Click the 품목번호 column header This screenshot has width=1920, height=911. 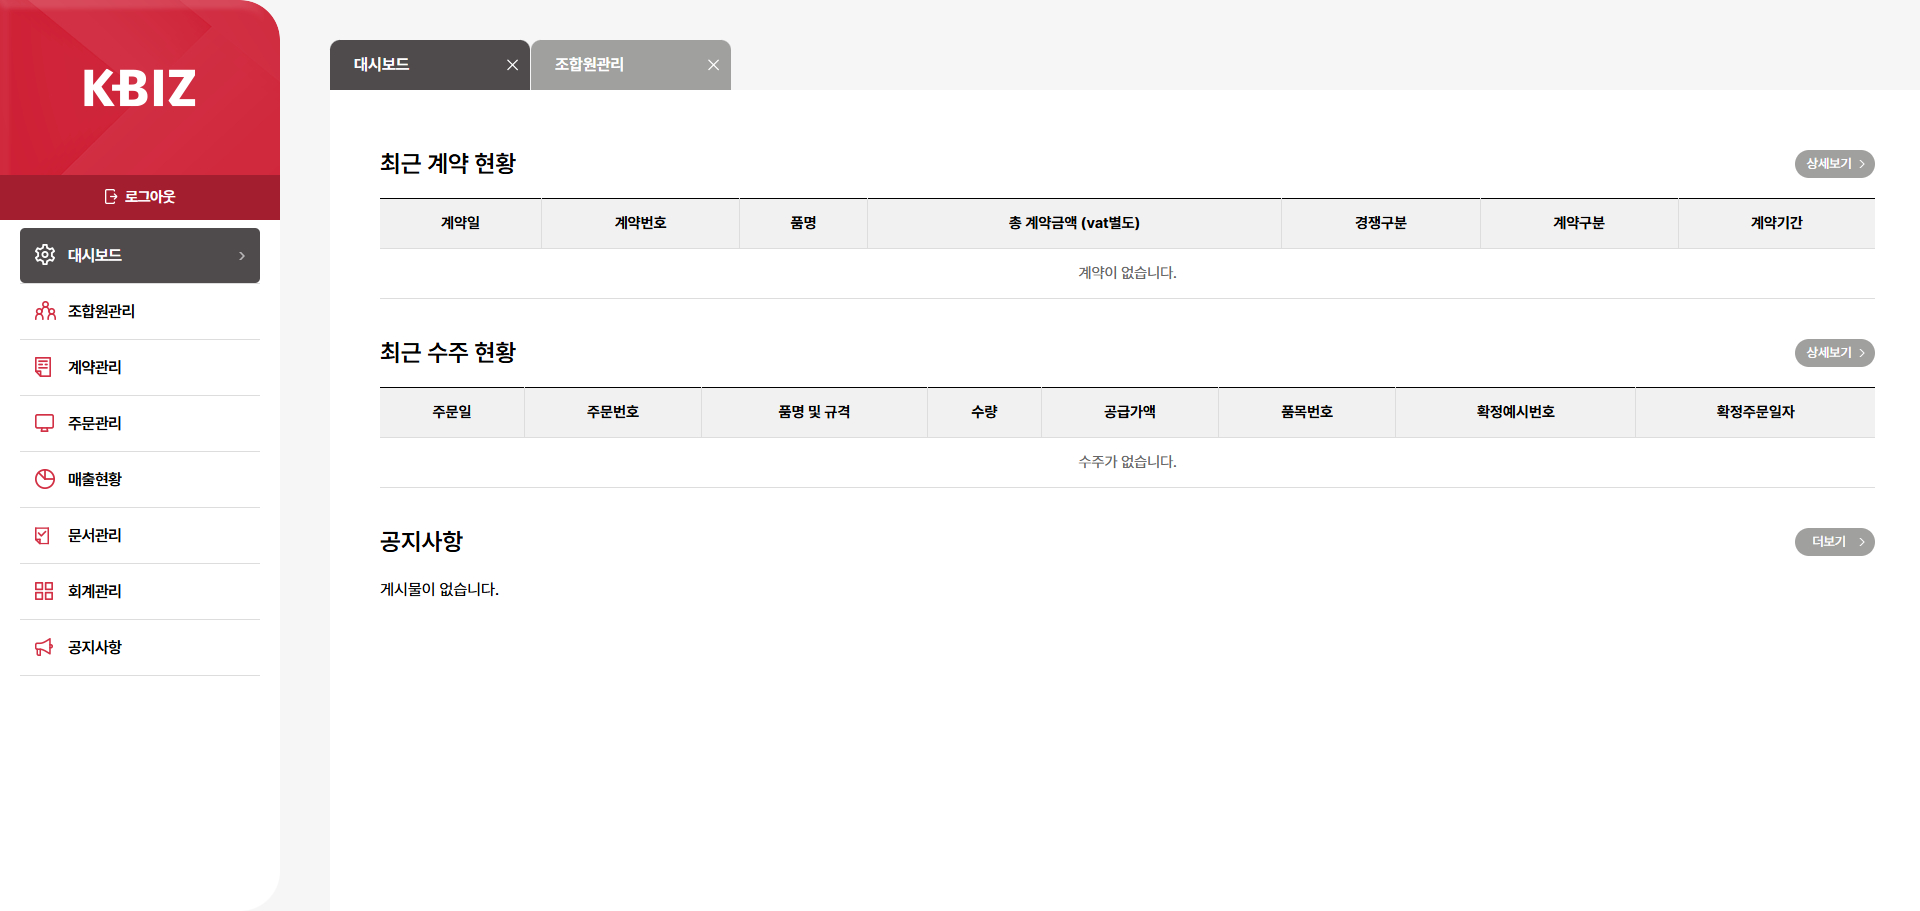[1307, 412]
